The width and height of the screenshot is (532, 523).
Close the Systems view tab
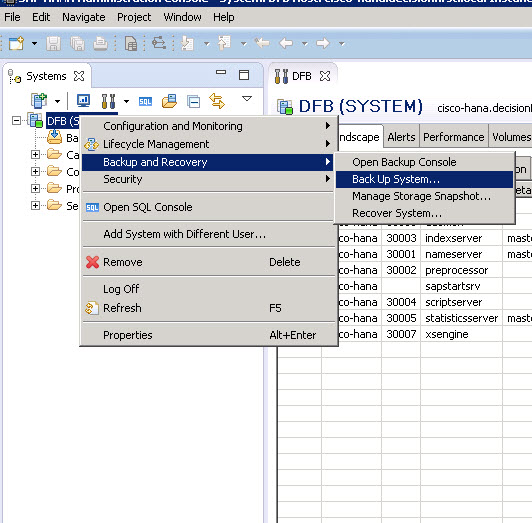click(x=79, y=76)
